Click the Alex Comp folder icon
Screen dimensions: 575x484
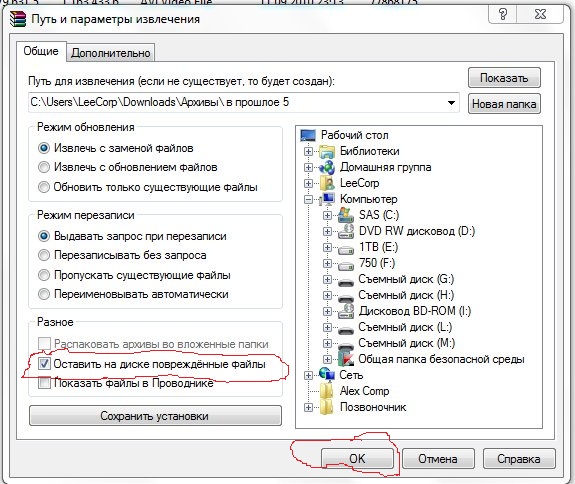pos(326,391)
